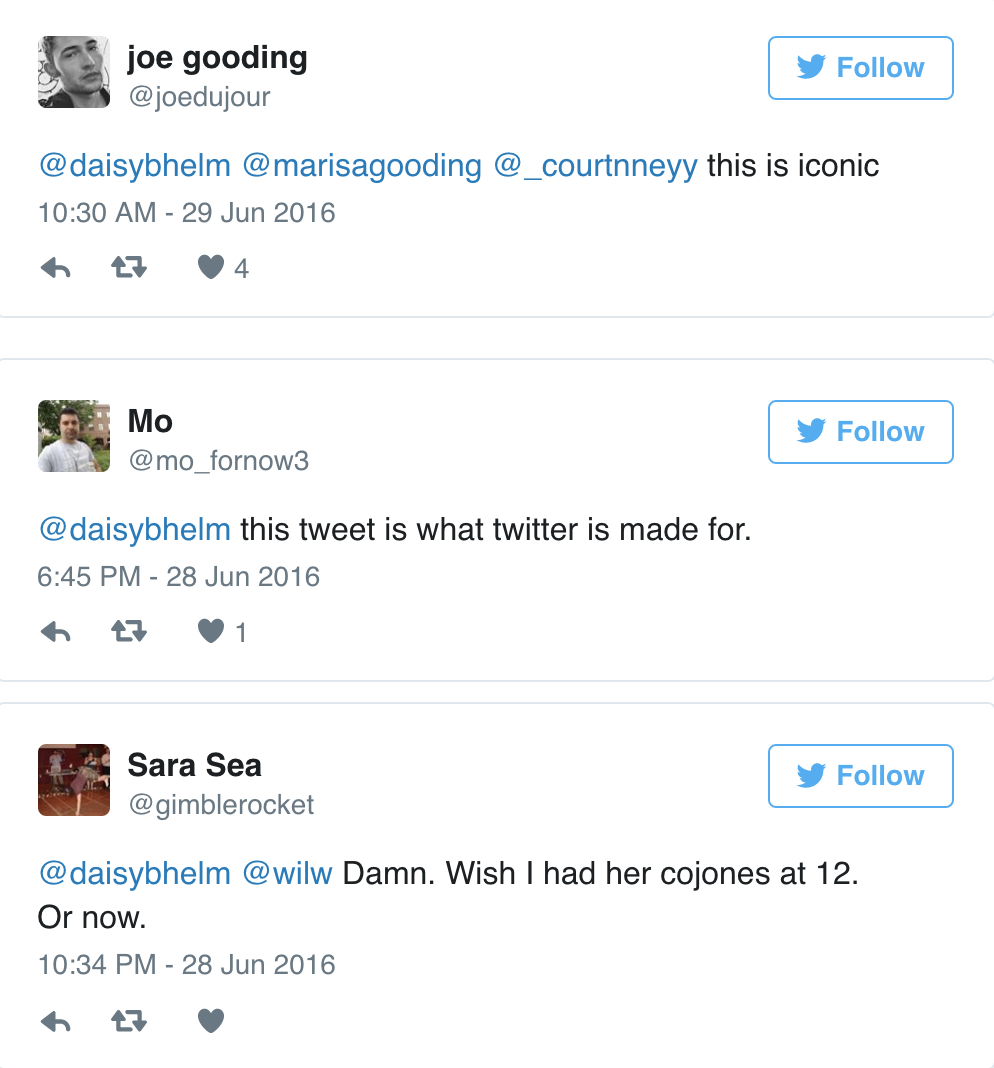Like Mo's tweet
Viewport: 994px width, 1068px height.
tap(210, 632)
